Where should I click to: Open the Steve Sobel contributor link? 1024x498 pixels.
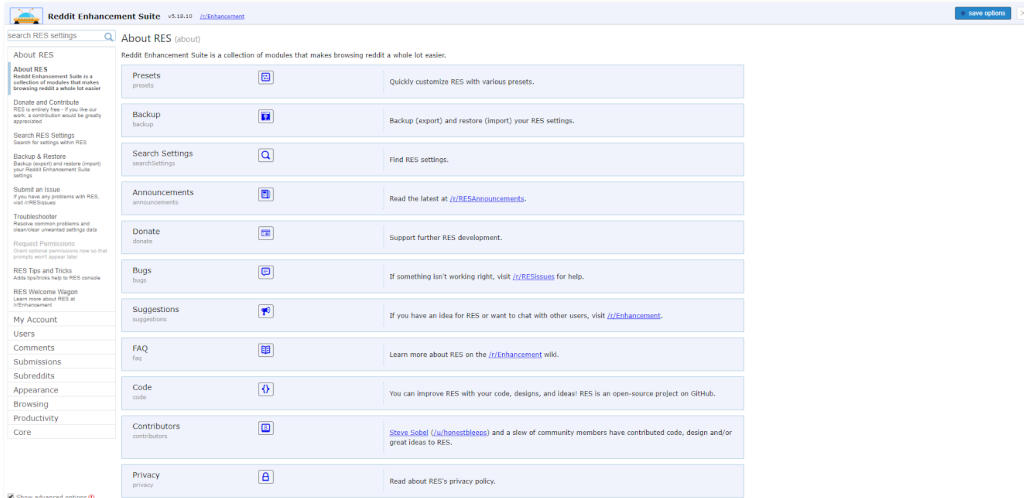[x=408, y=432]
